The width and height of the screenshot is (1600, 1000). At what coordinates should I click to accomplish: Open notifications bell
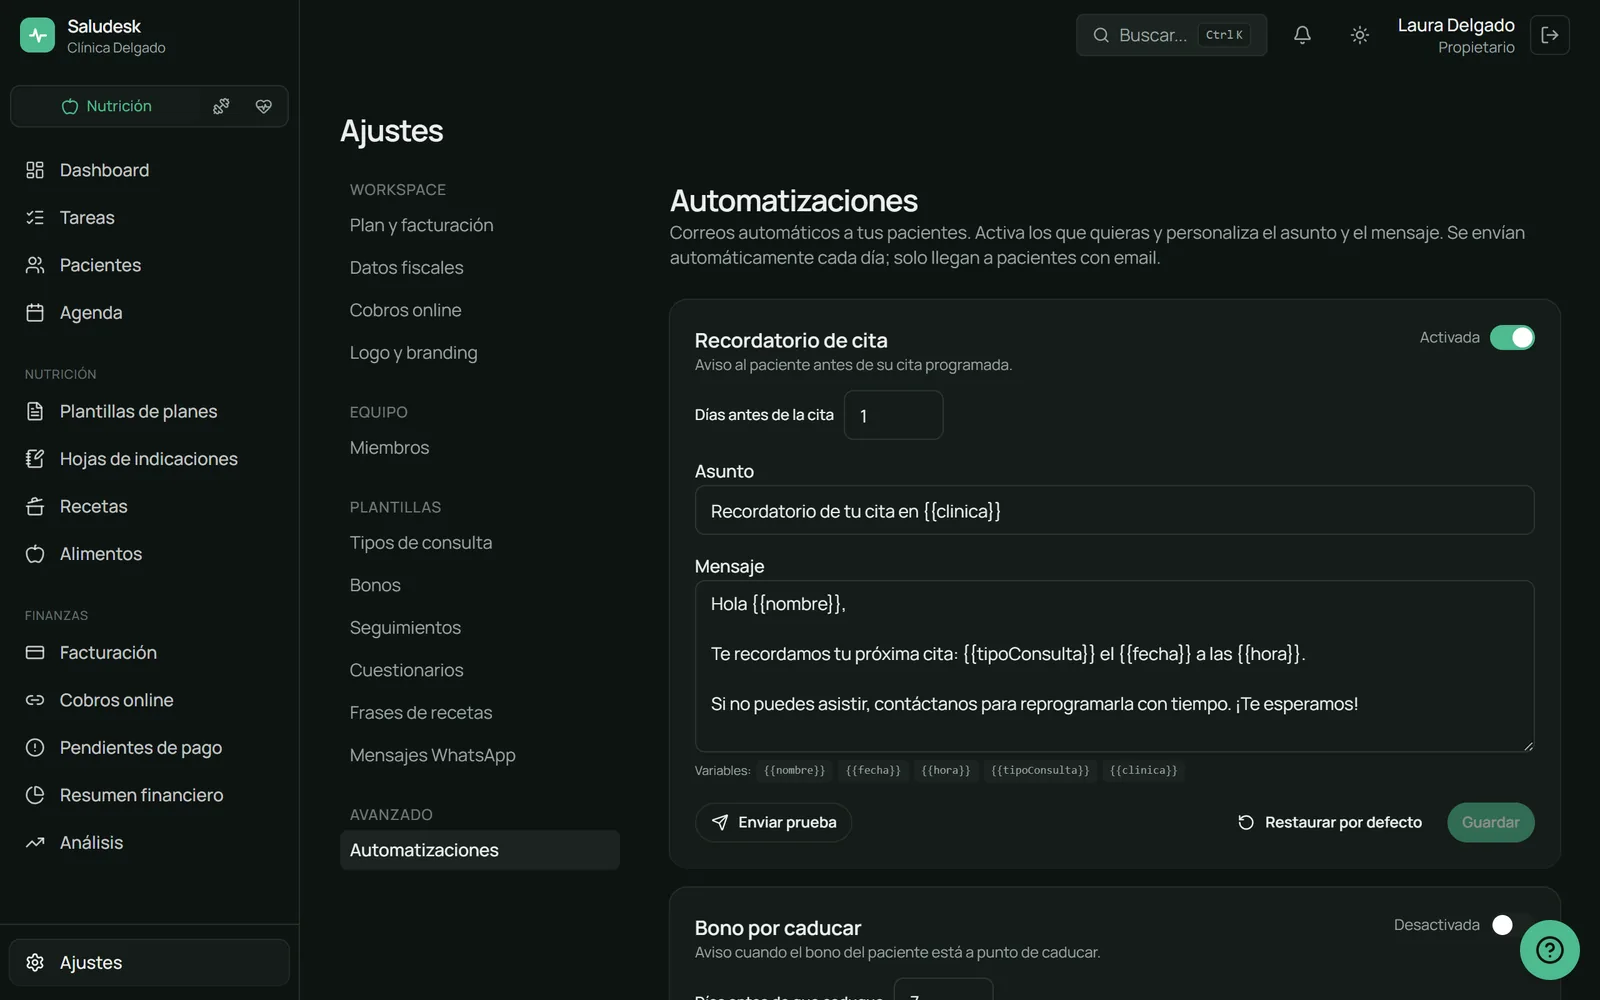pyautogui.click(x=1302, y=35)
